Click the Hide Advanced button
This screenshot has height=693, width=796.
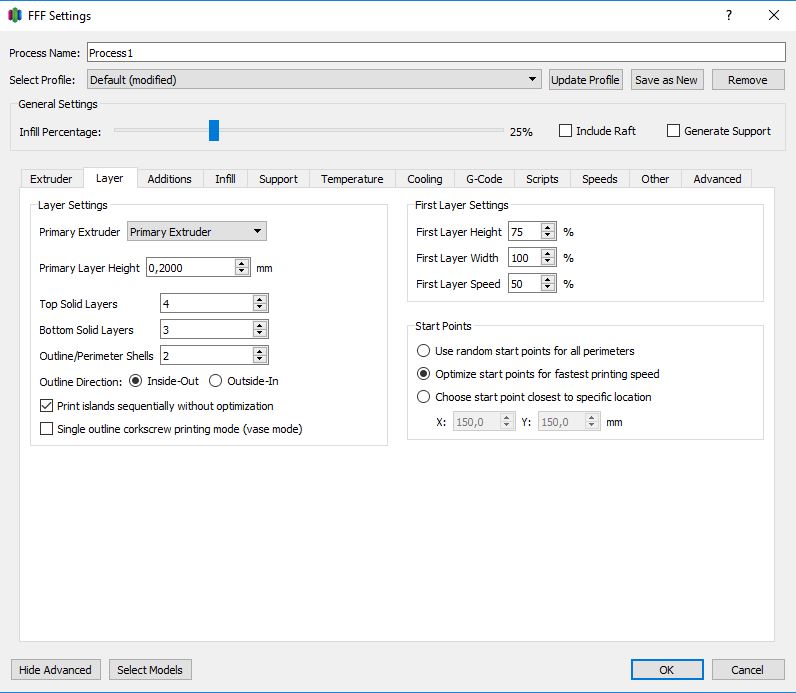coord(55,670)
